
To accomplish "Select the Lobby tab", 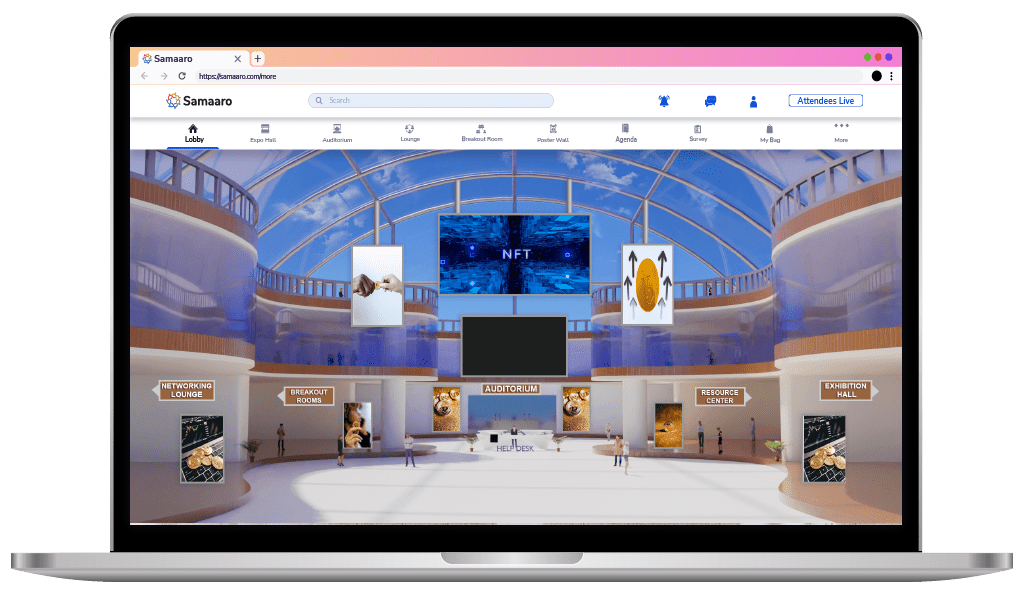I will click(x=193, y=133).
